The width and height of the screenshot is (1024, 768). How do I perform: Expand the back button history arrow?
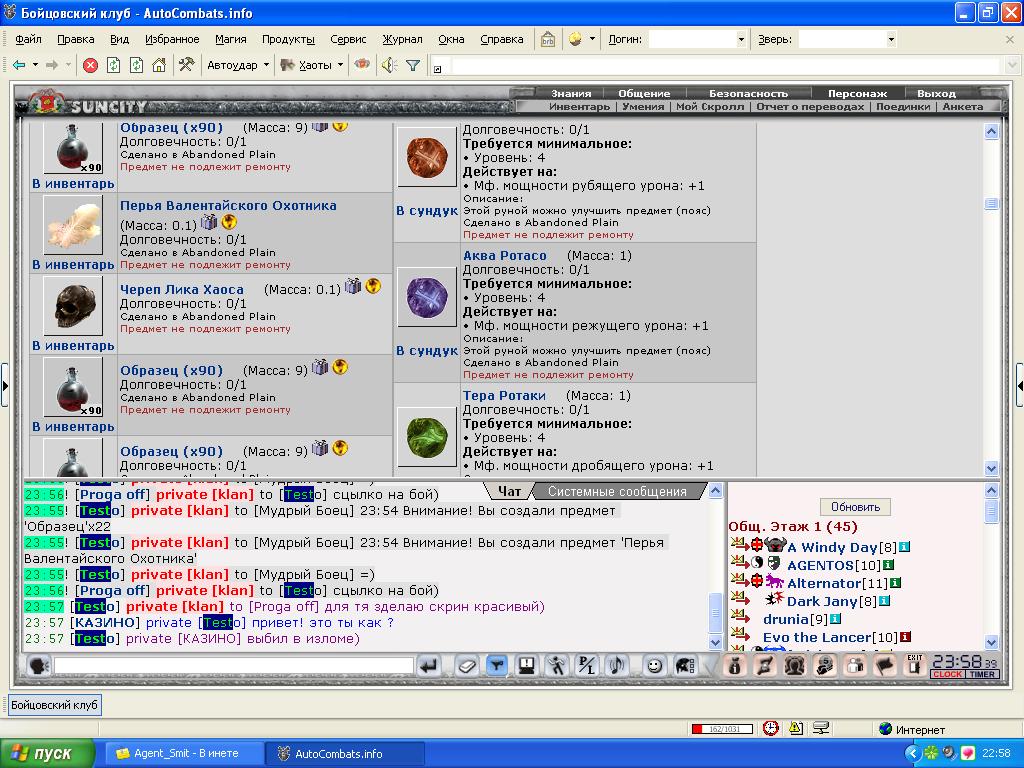pyautogui.click(x=35, y=65)
